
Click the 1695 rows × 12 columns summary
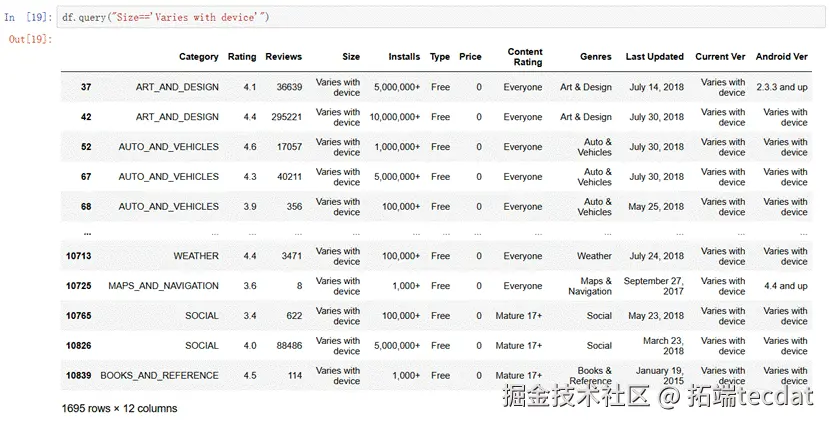pyautogui.click(x=119, y=409)
